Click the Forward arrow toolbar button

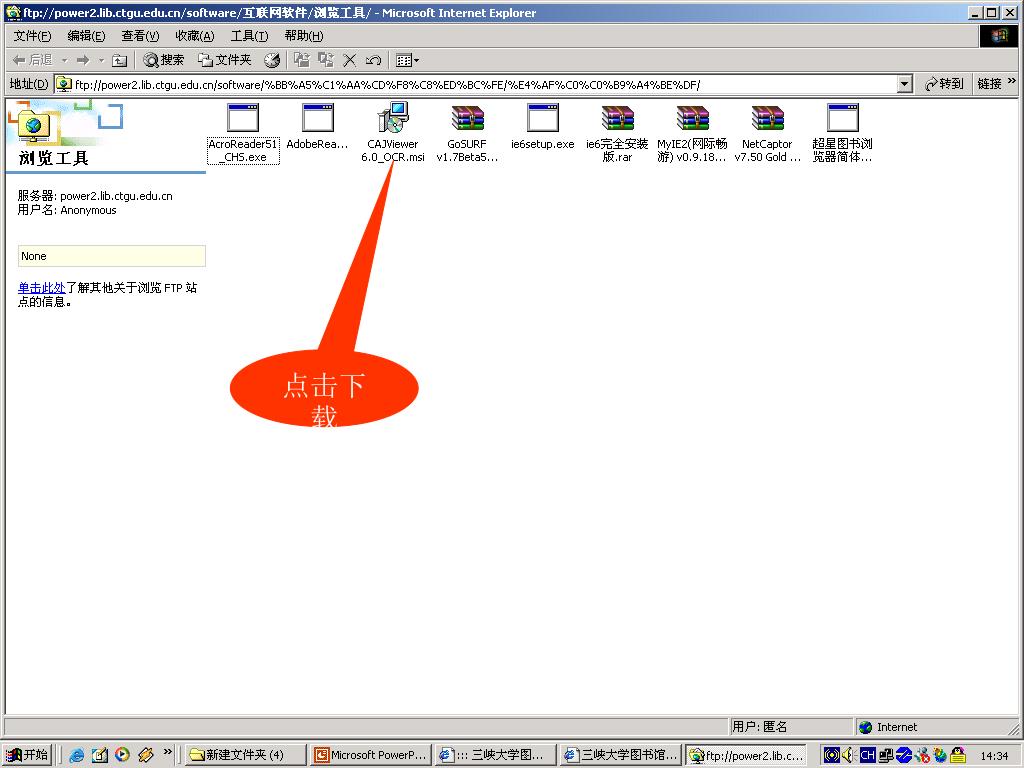click(83, 61)
